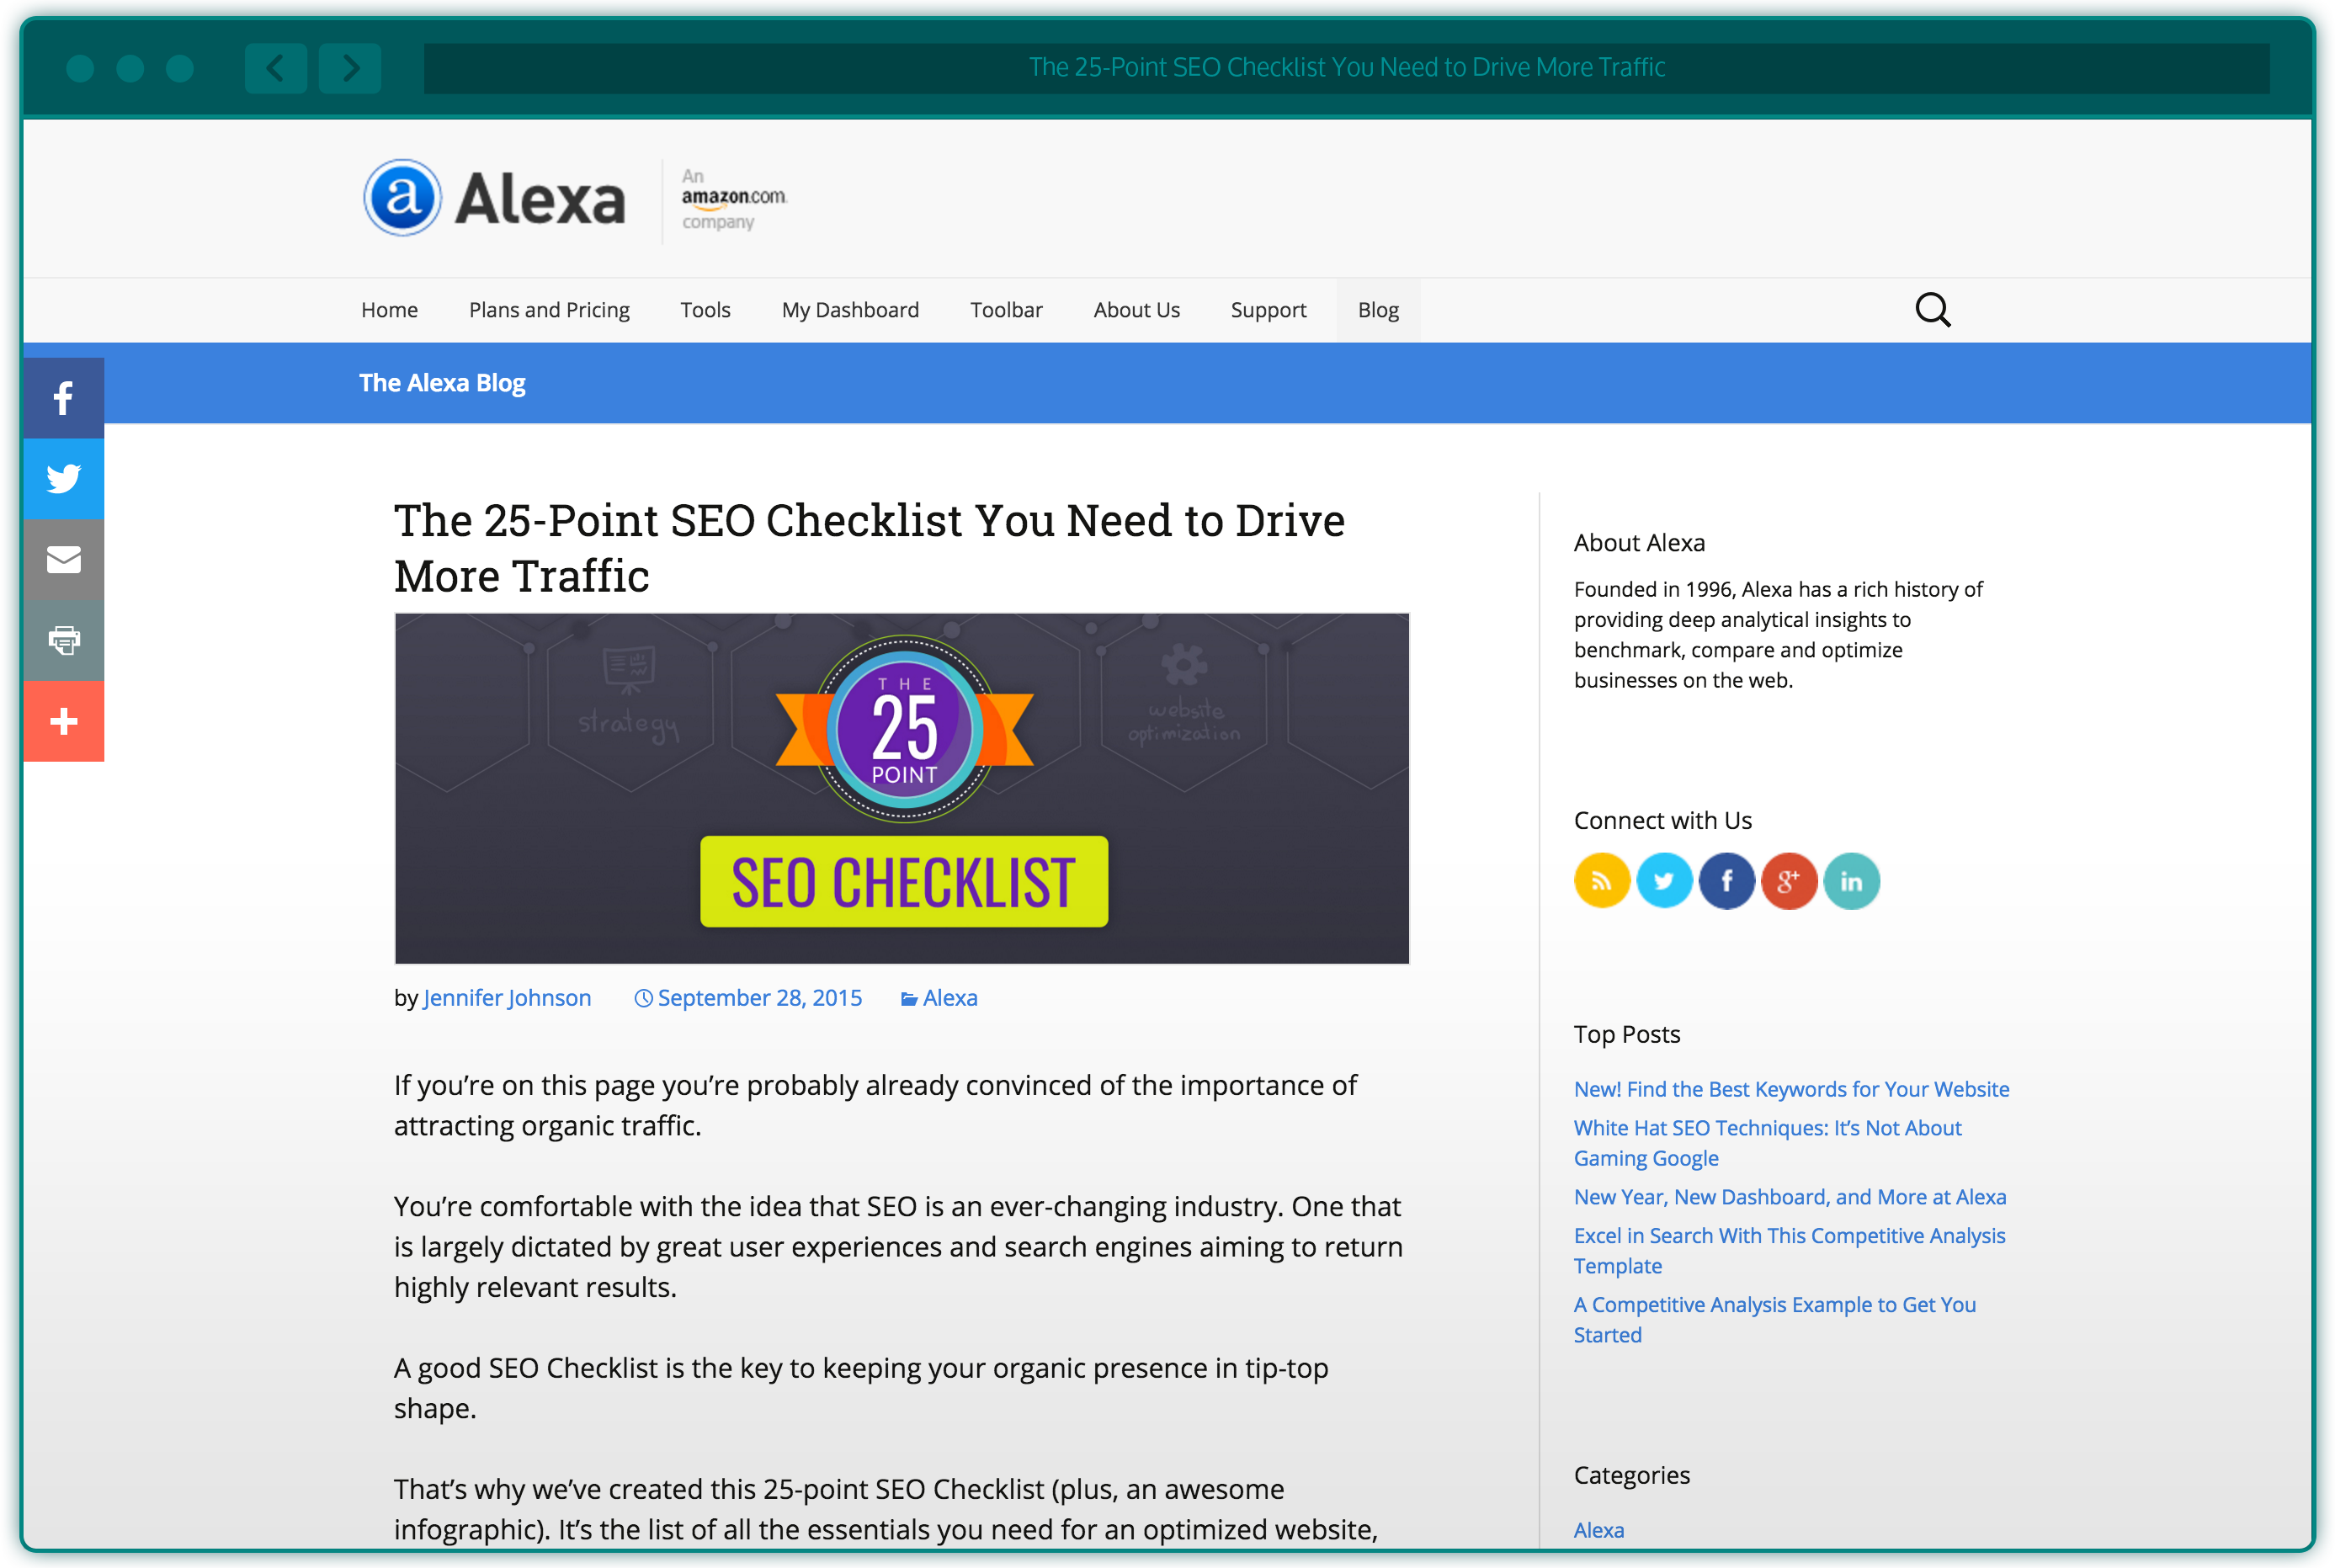Screen dimensions: 2335x1568
Task: Open 'A Competitive Analysis Example' post
Action: click(x=1774, y=1320)
